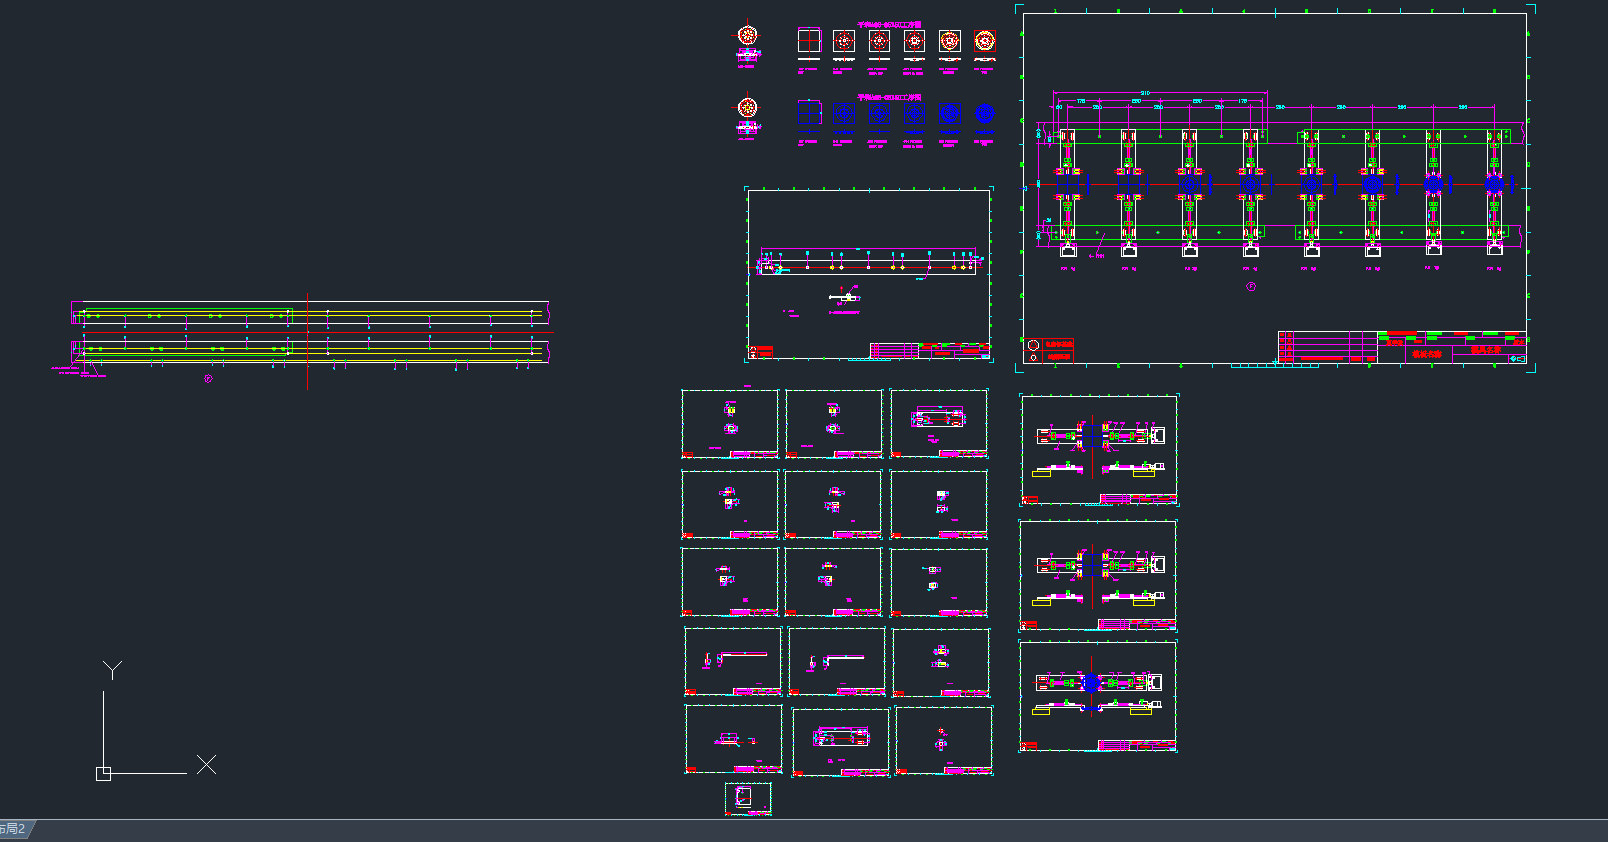Click the circled F marker below the left rail drawing

pos(208,379)
